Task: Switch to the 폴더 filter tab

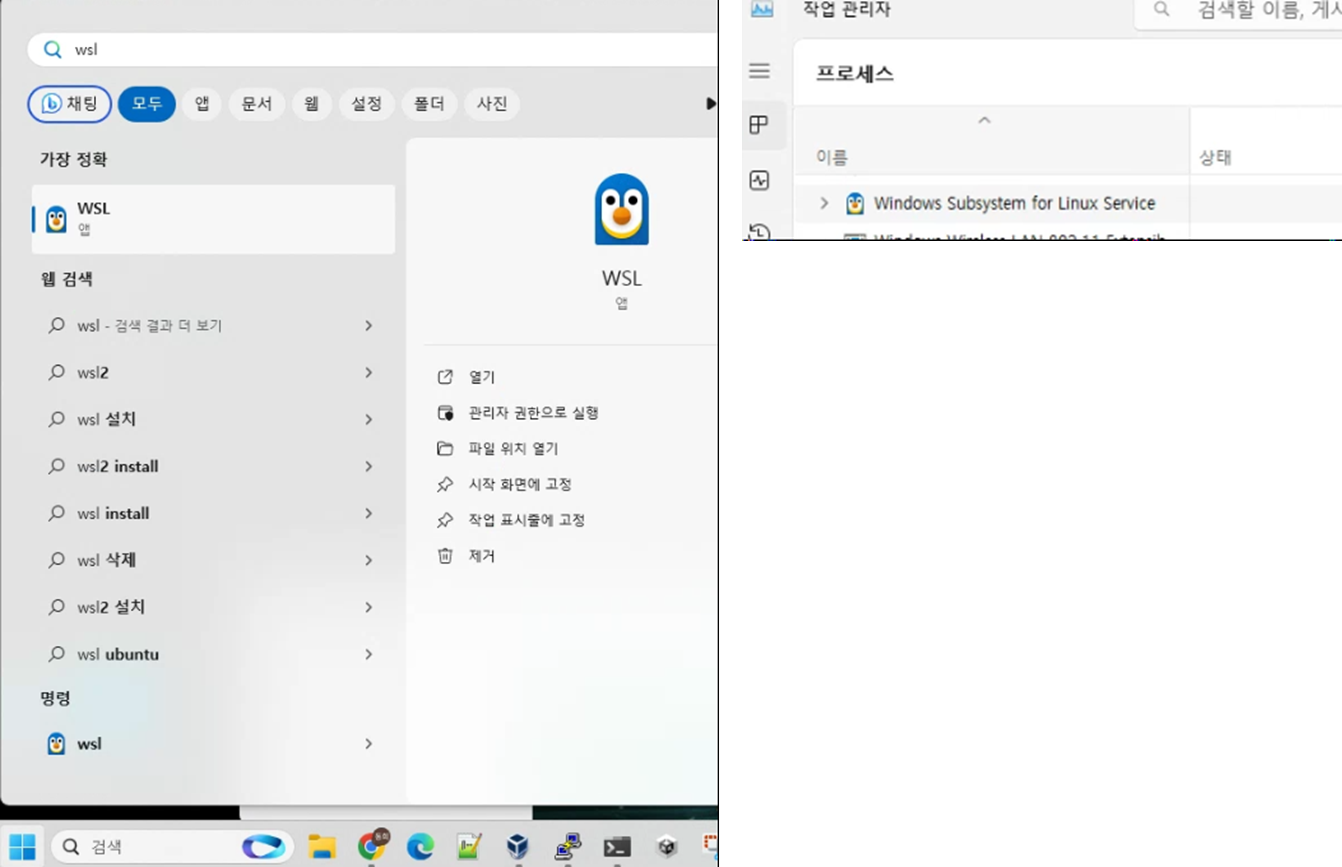Action: pos(430,104)
